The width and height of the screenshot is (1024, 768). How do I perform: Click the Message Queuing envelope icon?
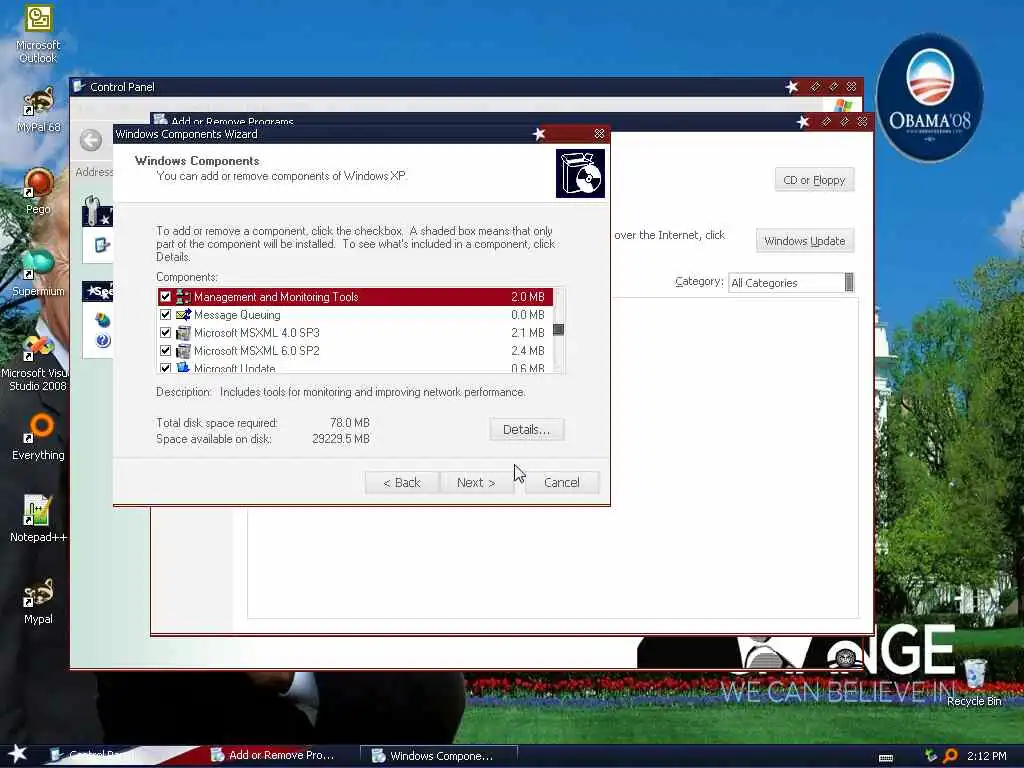(x=183, y=315)
